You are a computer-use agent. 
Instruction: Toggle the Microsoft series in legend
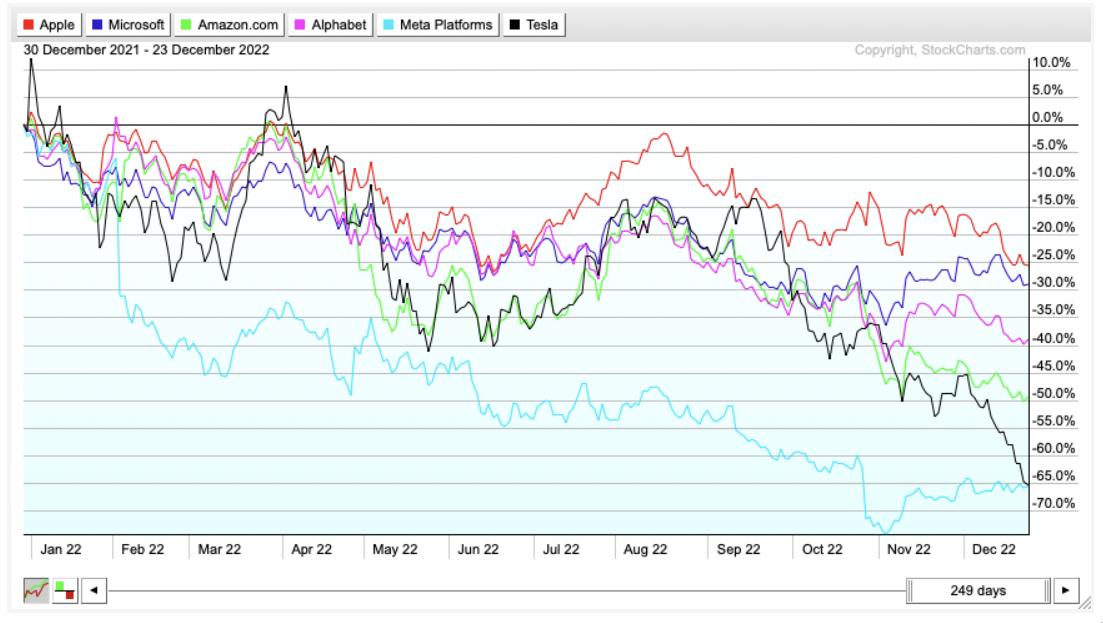pos(127,25)
